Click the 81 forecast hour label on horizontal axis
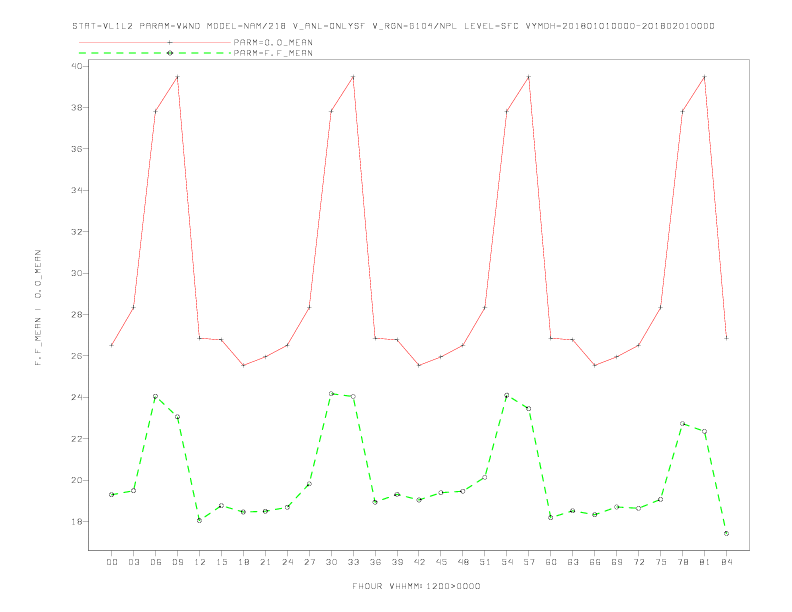792x612 pixels. [x=705, y=562]
